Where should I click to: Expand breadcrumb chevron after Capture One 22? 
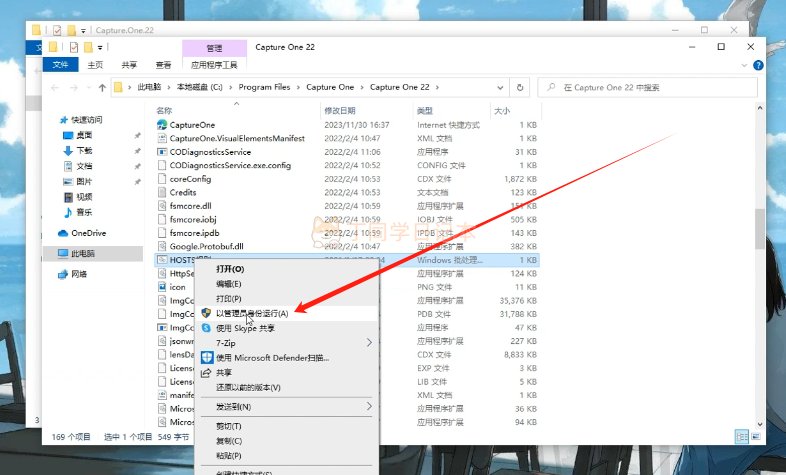[x=437, y=88]
